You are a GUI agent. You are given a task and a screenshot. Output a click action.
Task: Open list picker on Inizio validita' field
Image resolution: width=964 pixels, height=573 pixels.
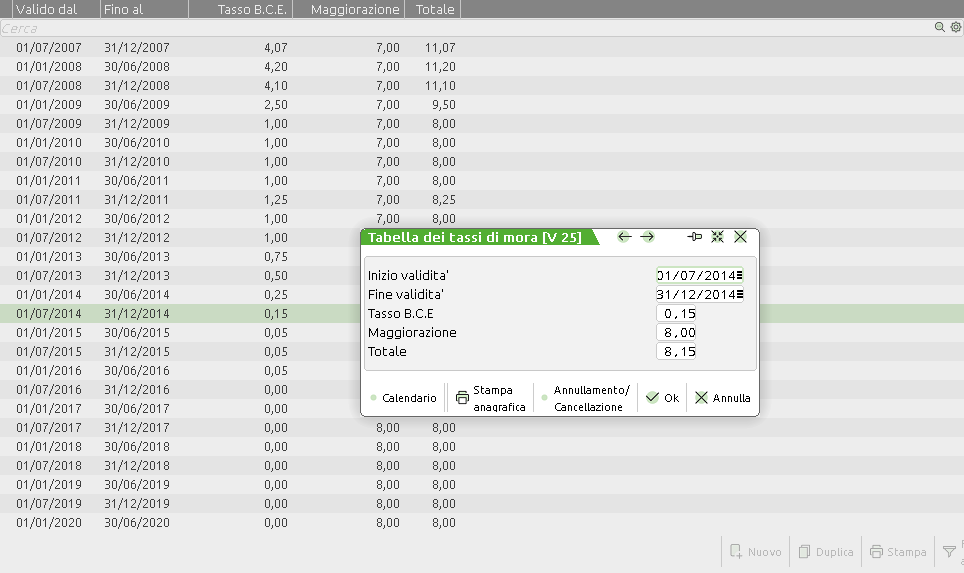click(x=740, y=275)
